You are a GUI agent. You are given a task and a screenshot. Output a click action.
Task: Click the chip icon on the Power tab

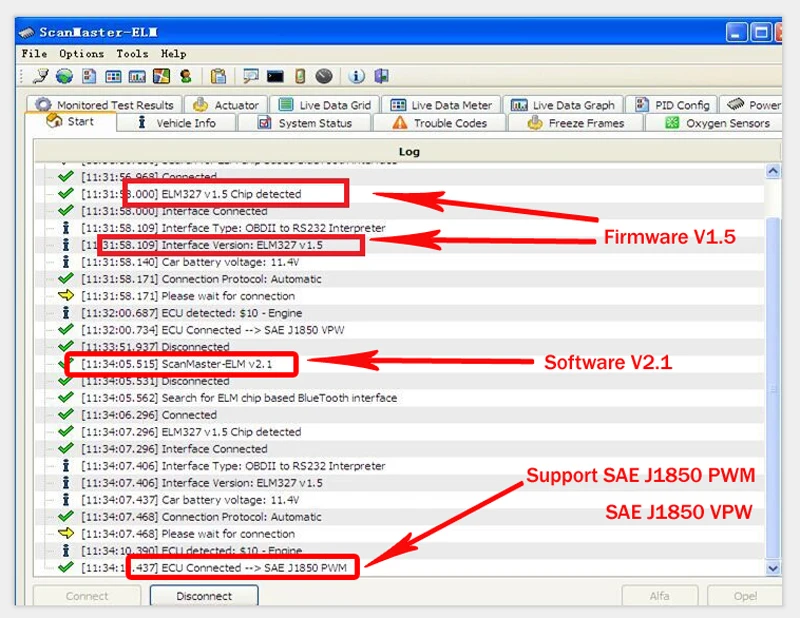point(736,104)
